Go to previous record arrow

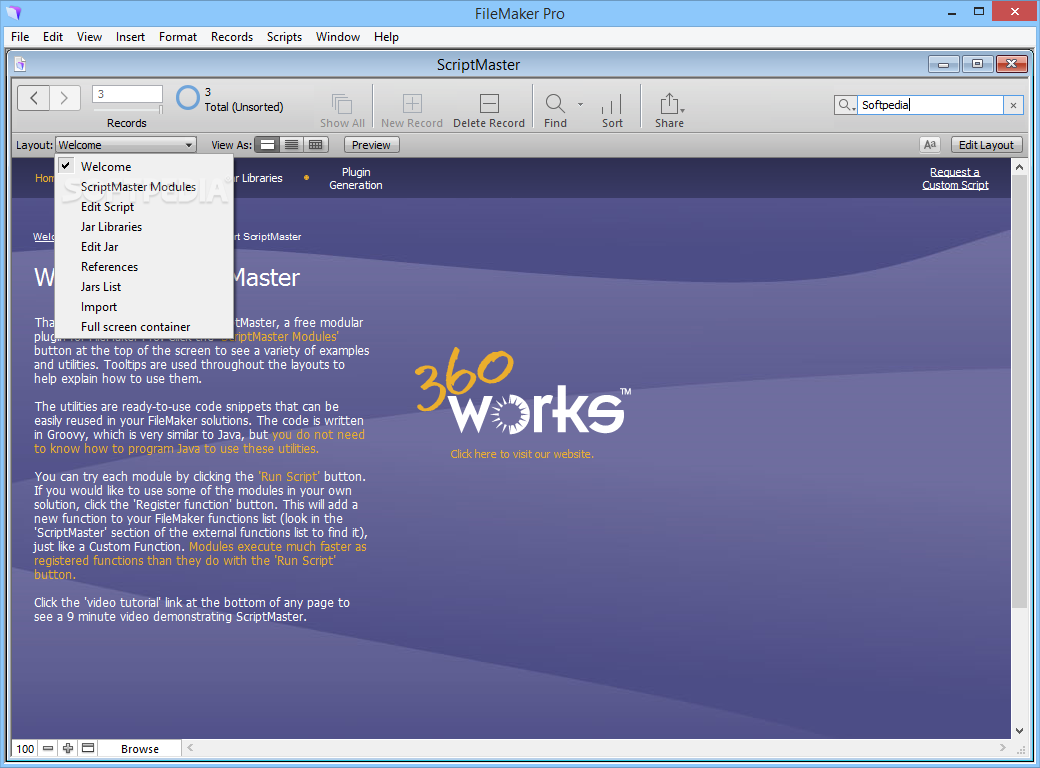pos(33,98)
